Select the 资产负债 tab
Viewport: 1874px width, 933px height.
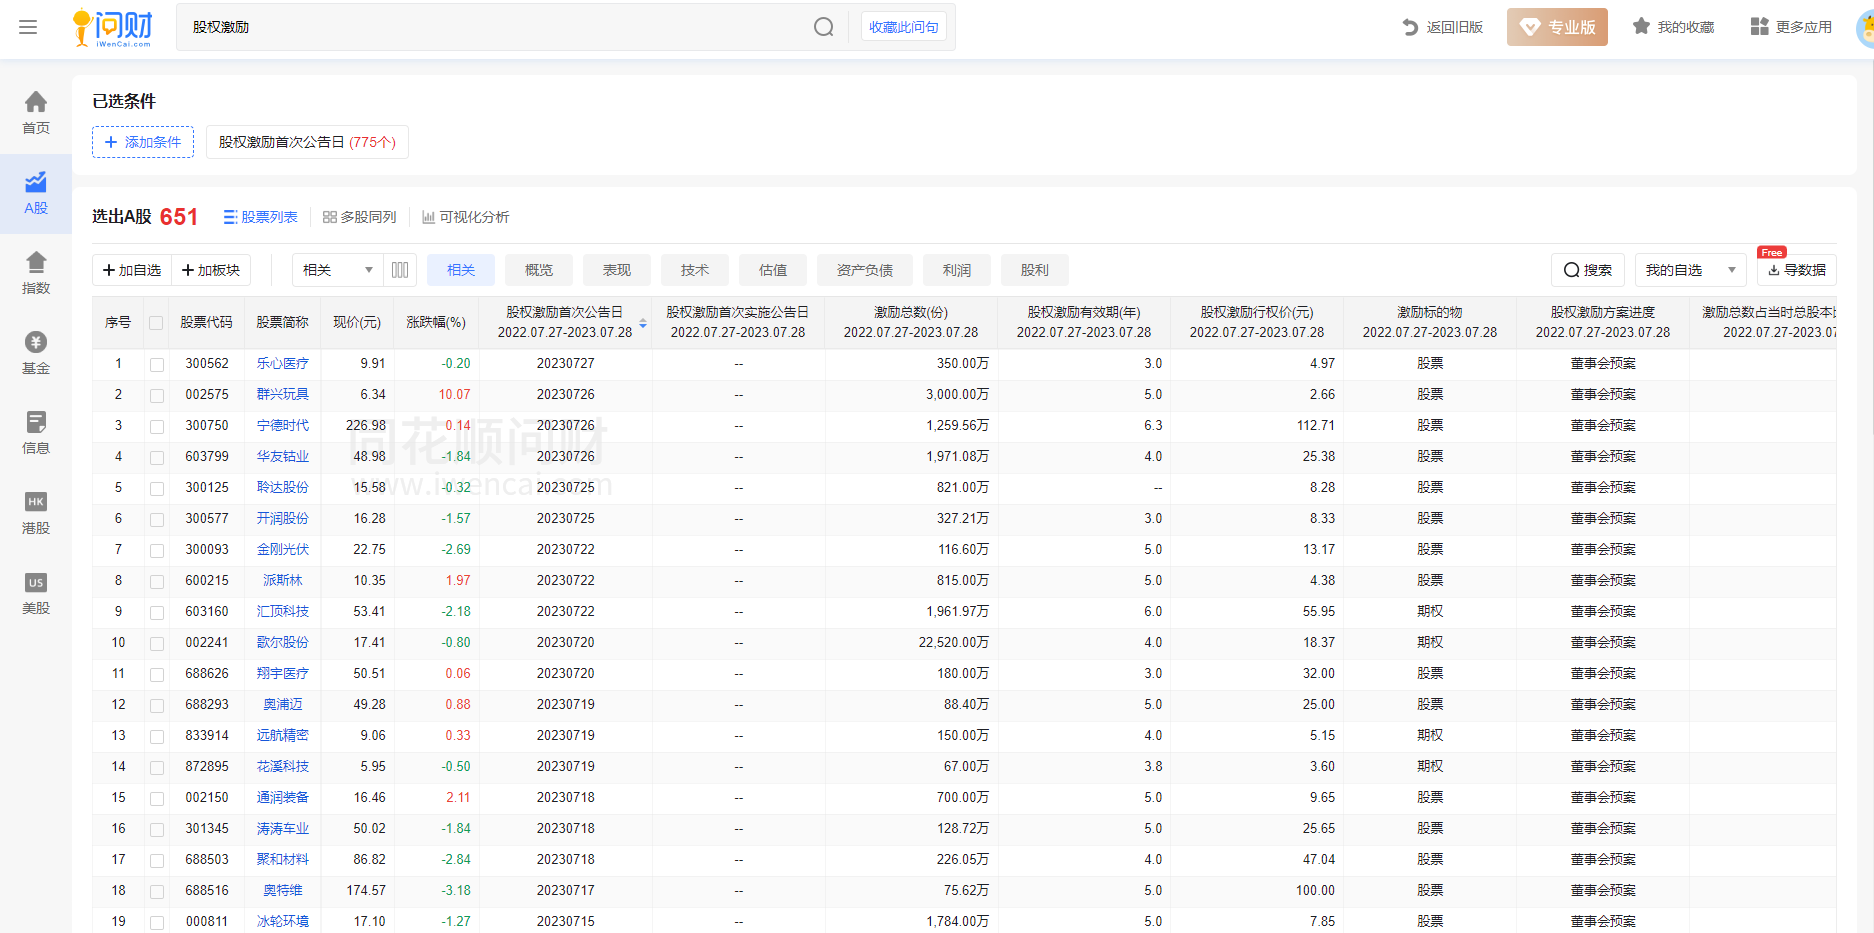[x=865, y=270]
